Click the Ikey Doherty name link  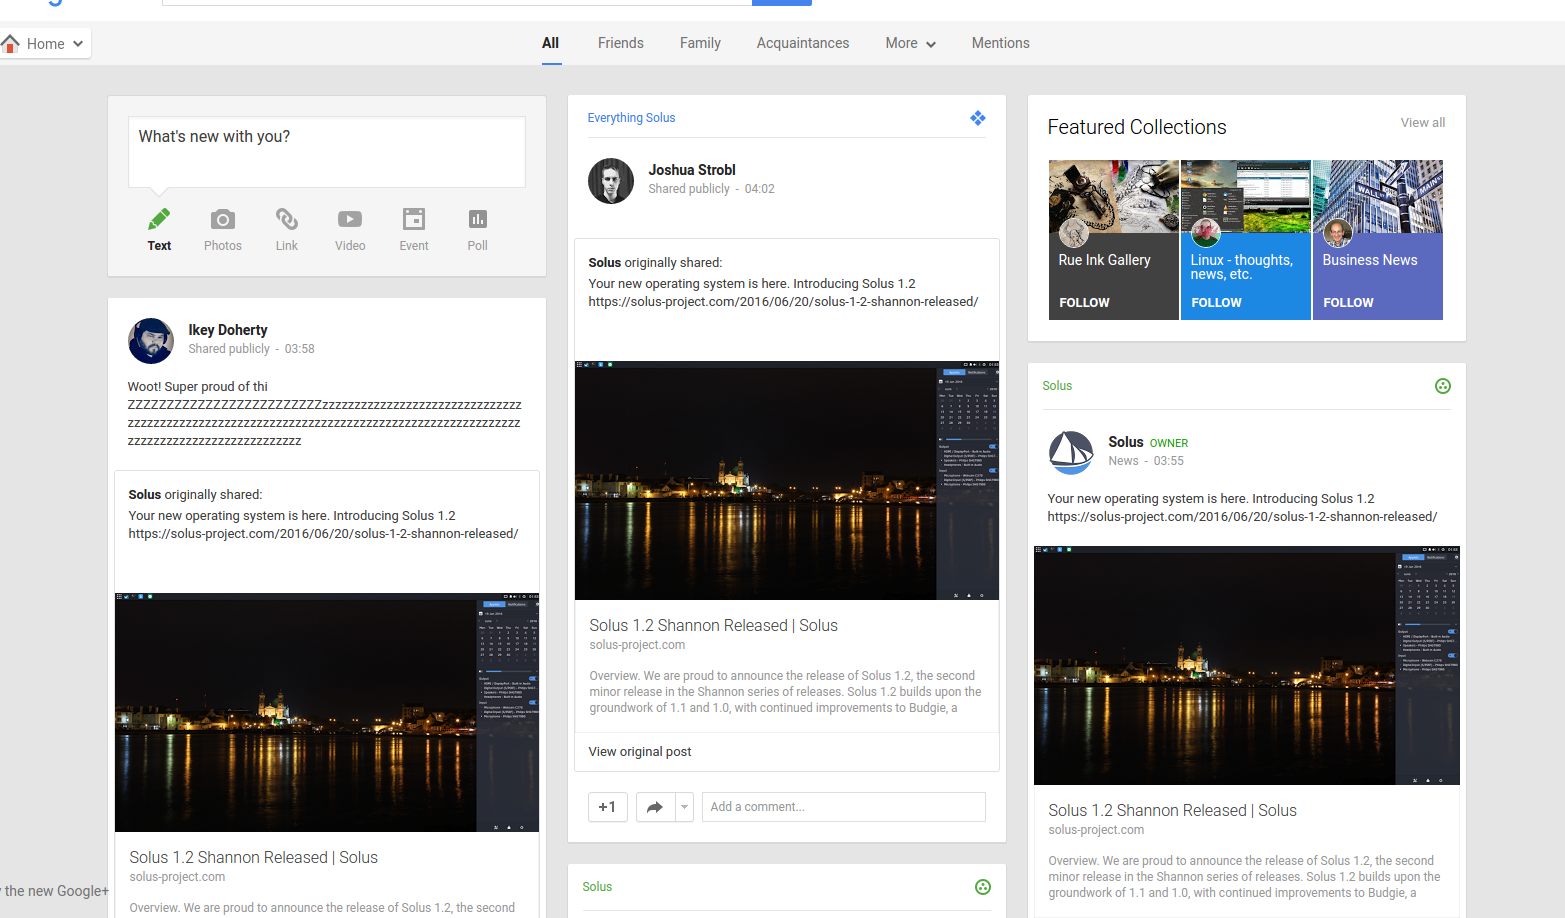(x=228, y=330)
